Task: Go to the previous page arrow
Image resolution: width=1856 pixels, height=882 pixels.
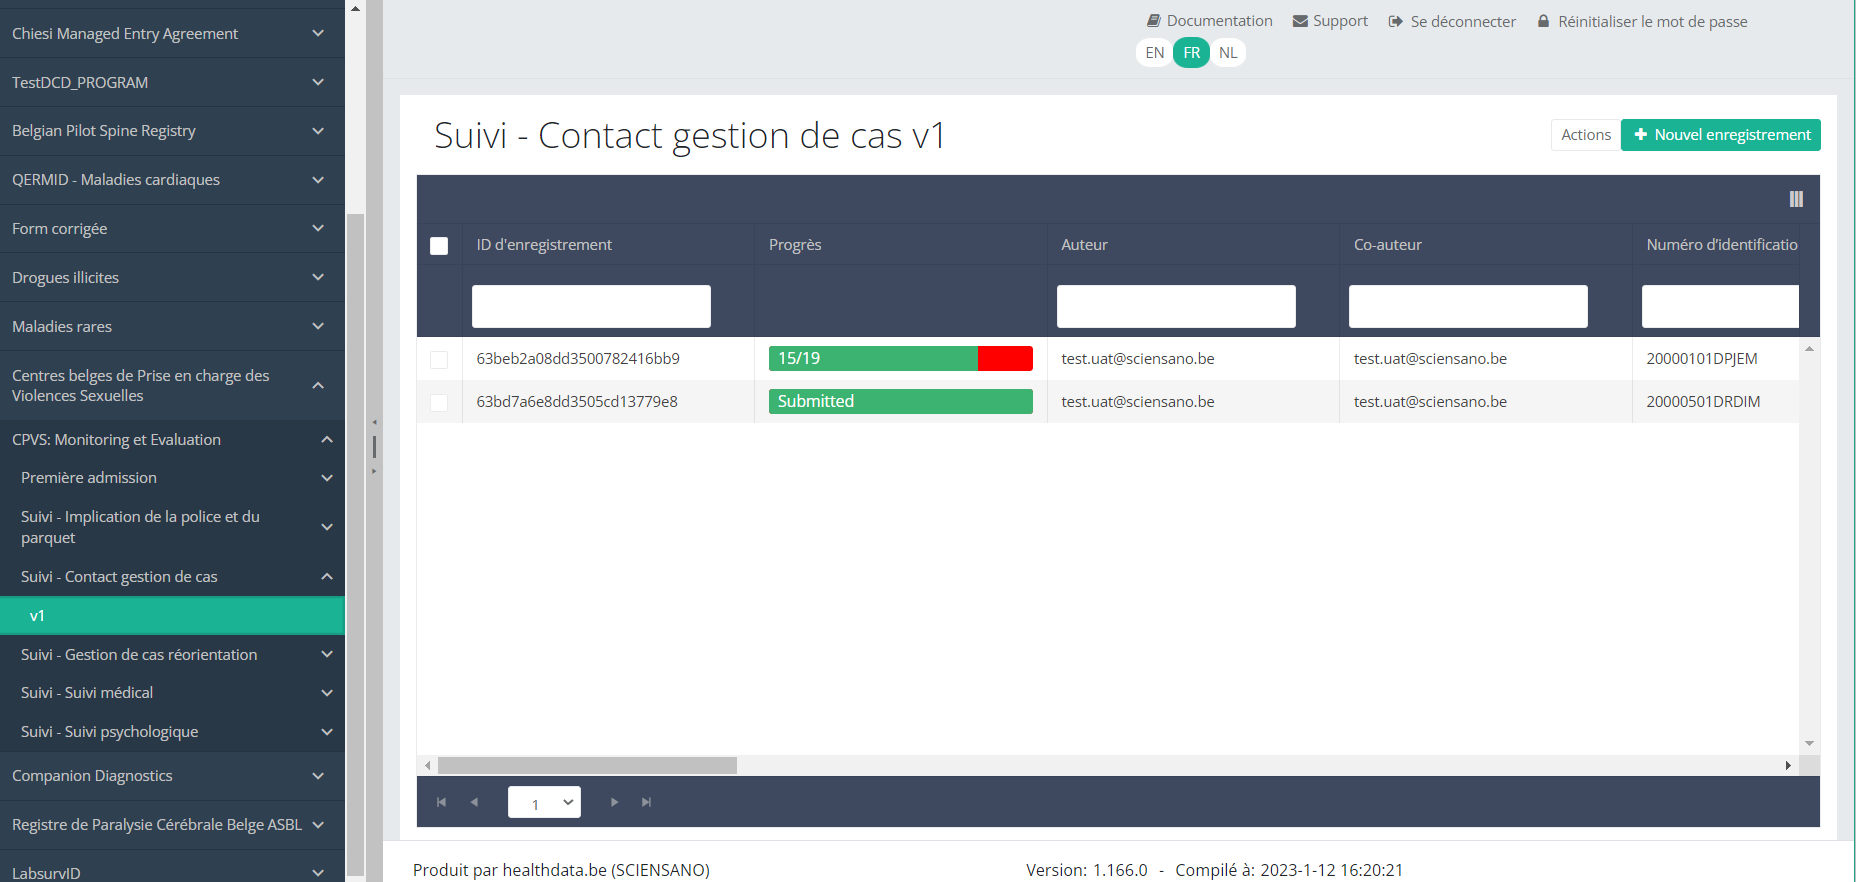Action: tap(474, 802)
